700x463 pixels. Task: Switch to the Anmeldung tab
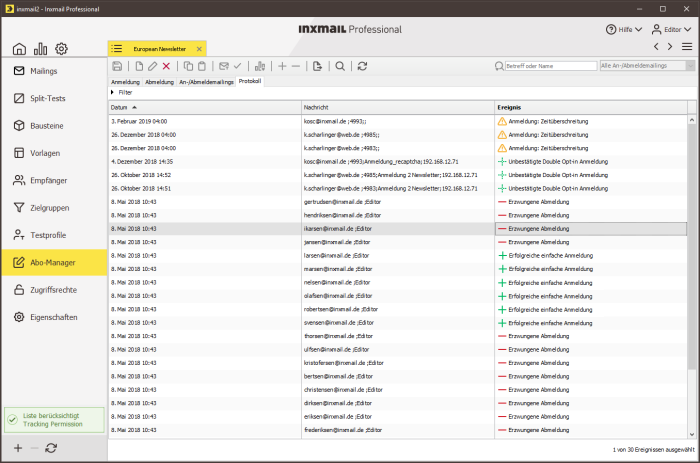pos(125,82)
